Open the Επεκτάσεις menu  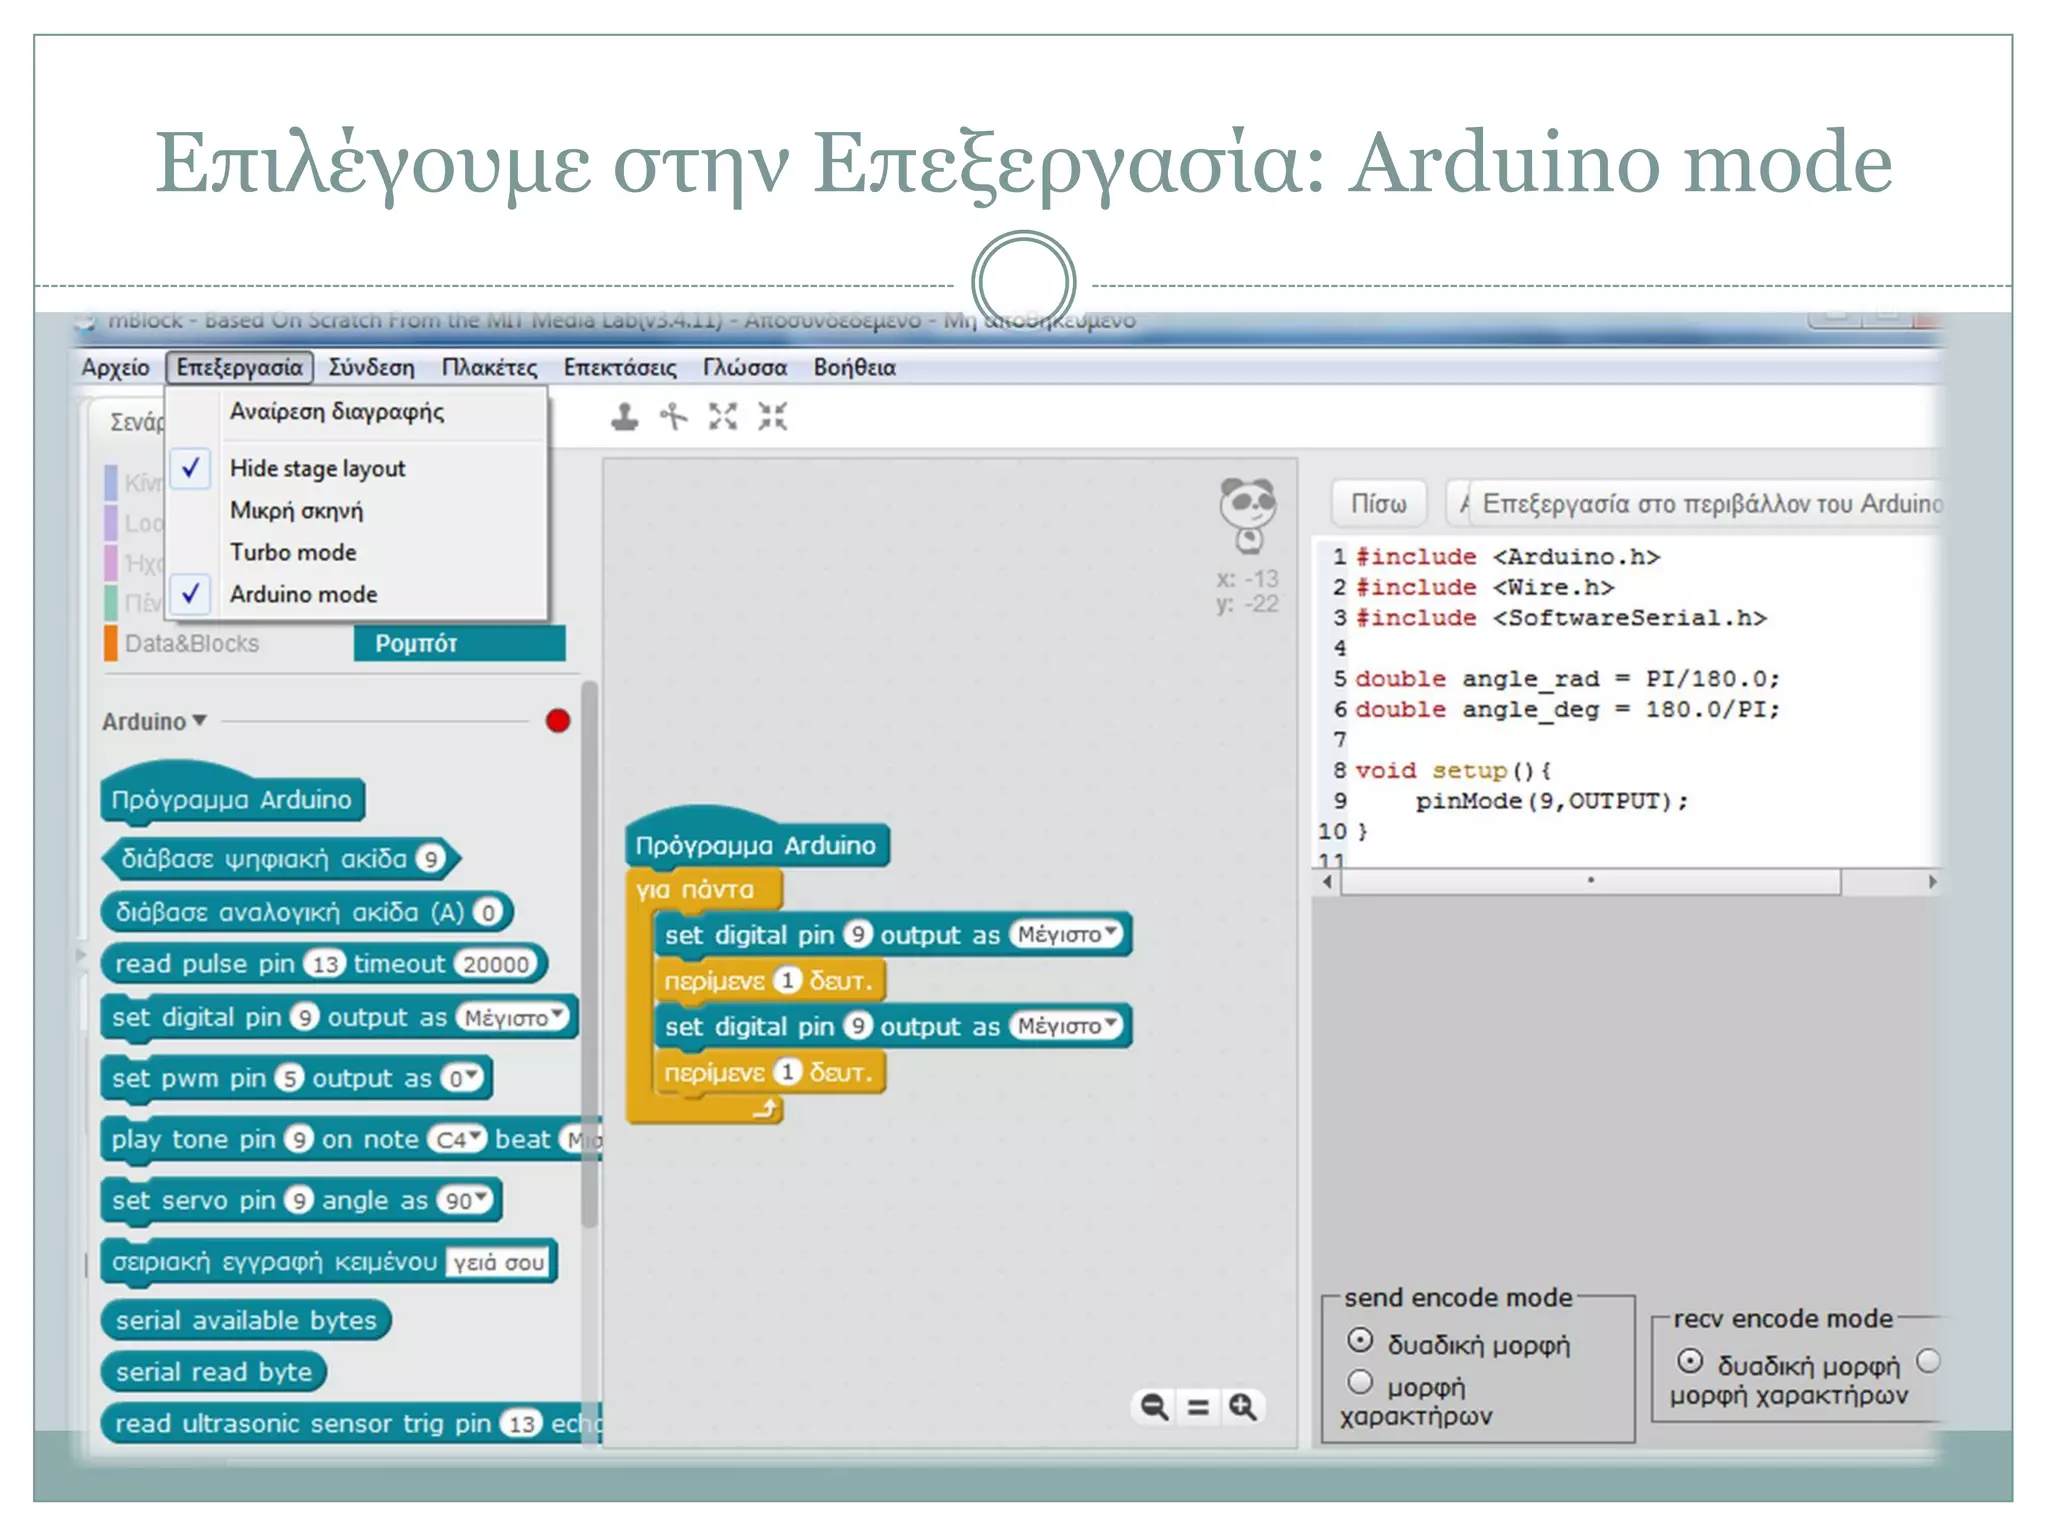coord(620,367)
